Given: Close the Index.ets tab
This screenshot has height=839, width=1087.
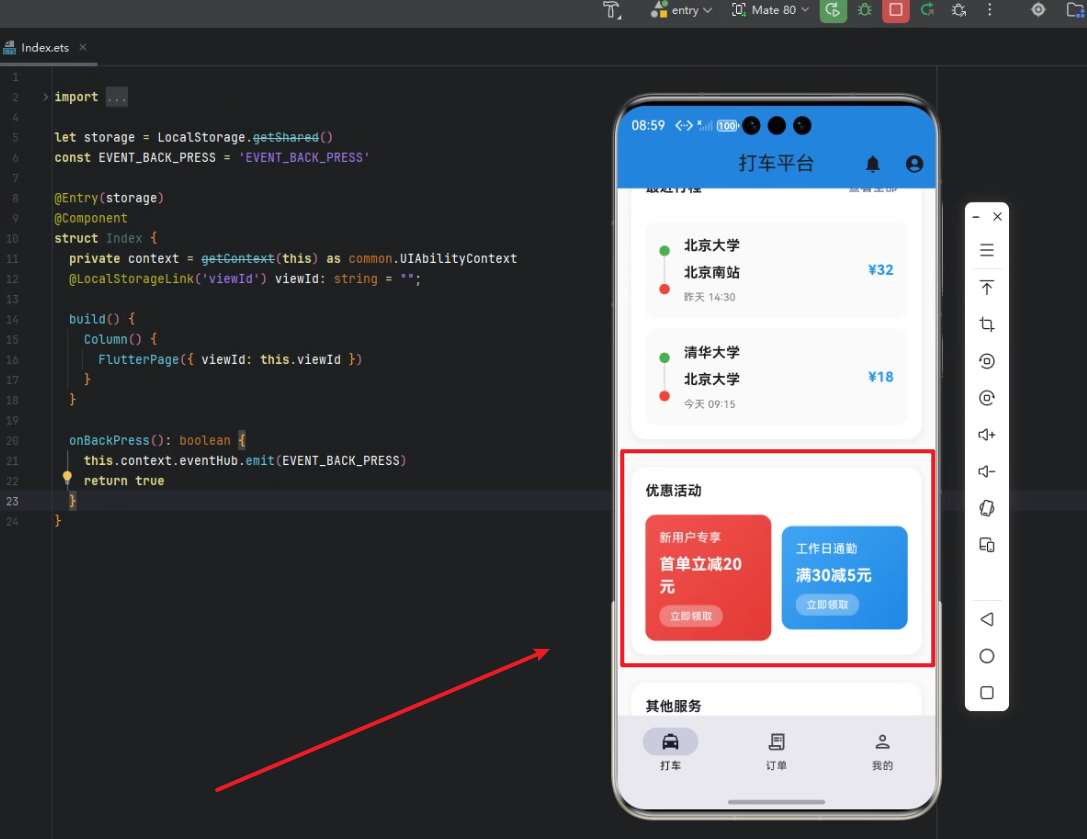Looking at the screenshot, I should [83, 47].
